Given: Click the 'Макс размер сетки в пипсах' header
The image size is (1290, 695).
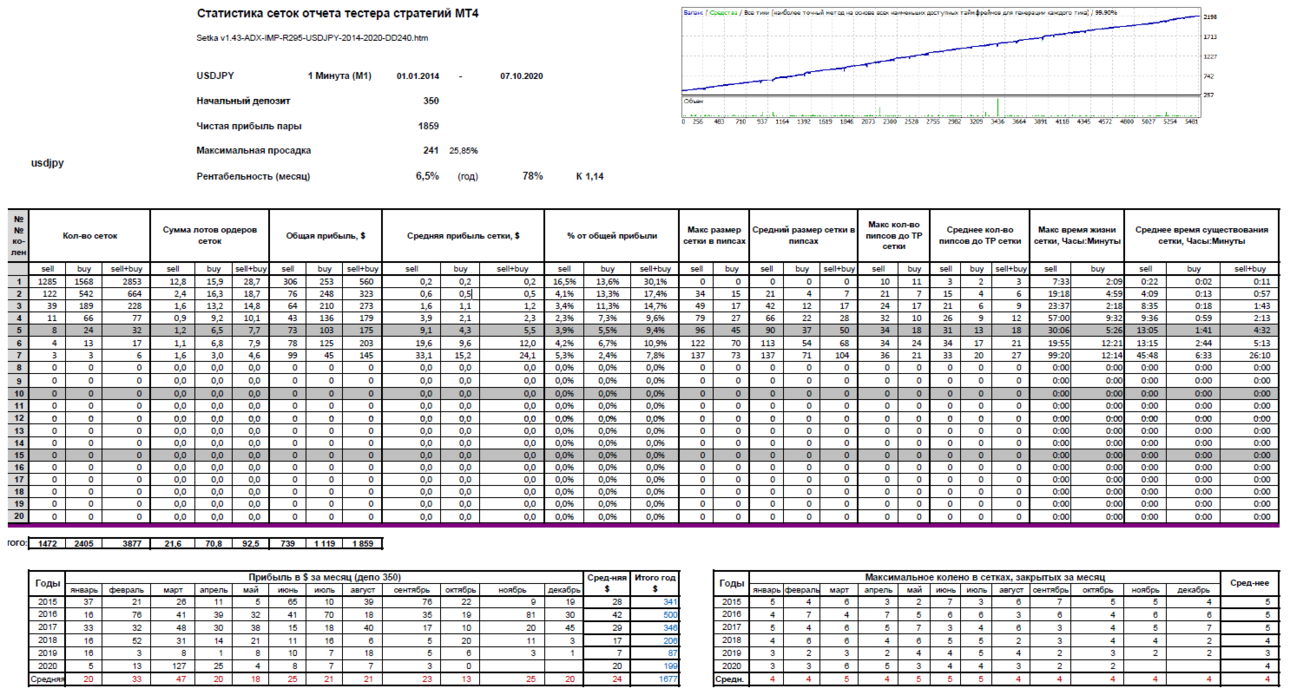Looking at the screenshot, I should [712, 236].
